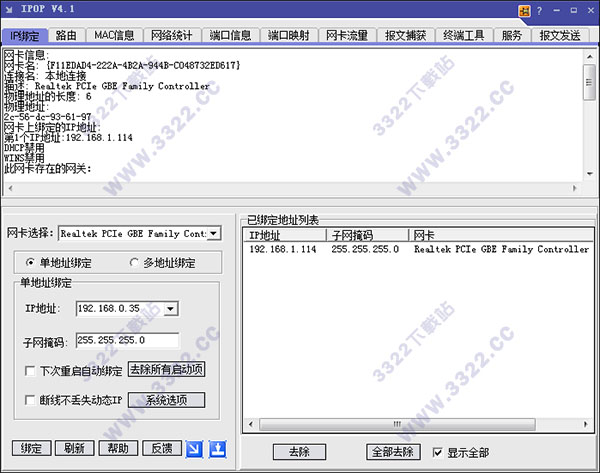Image resolution: width=600 pixels, height=473 pixels.
Task: Open the 报文发送 tab
Action: coord(560,36)
